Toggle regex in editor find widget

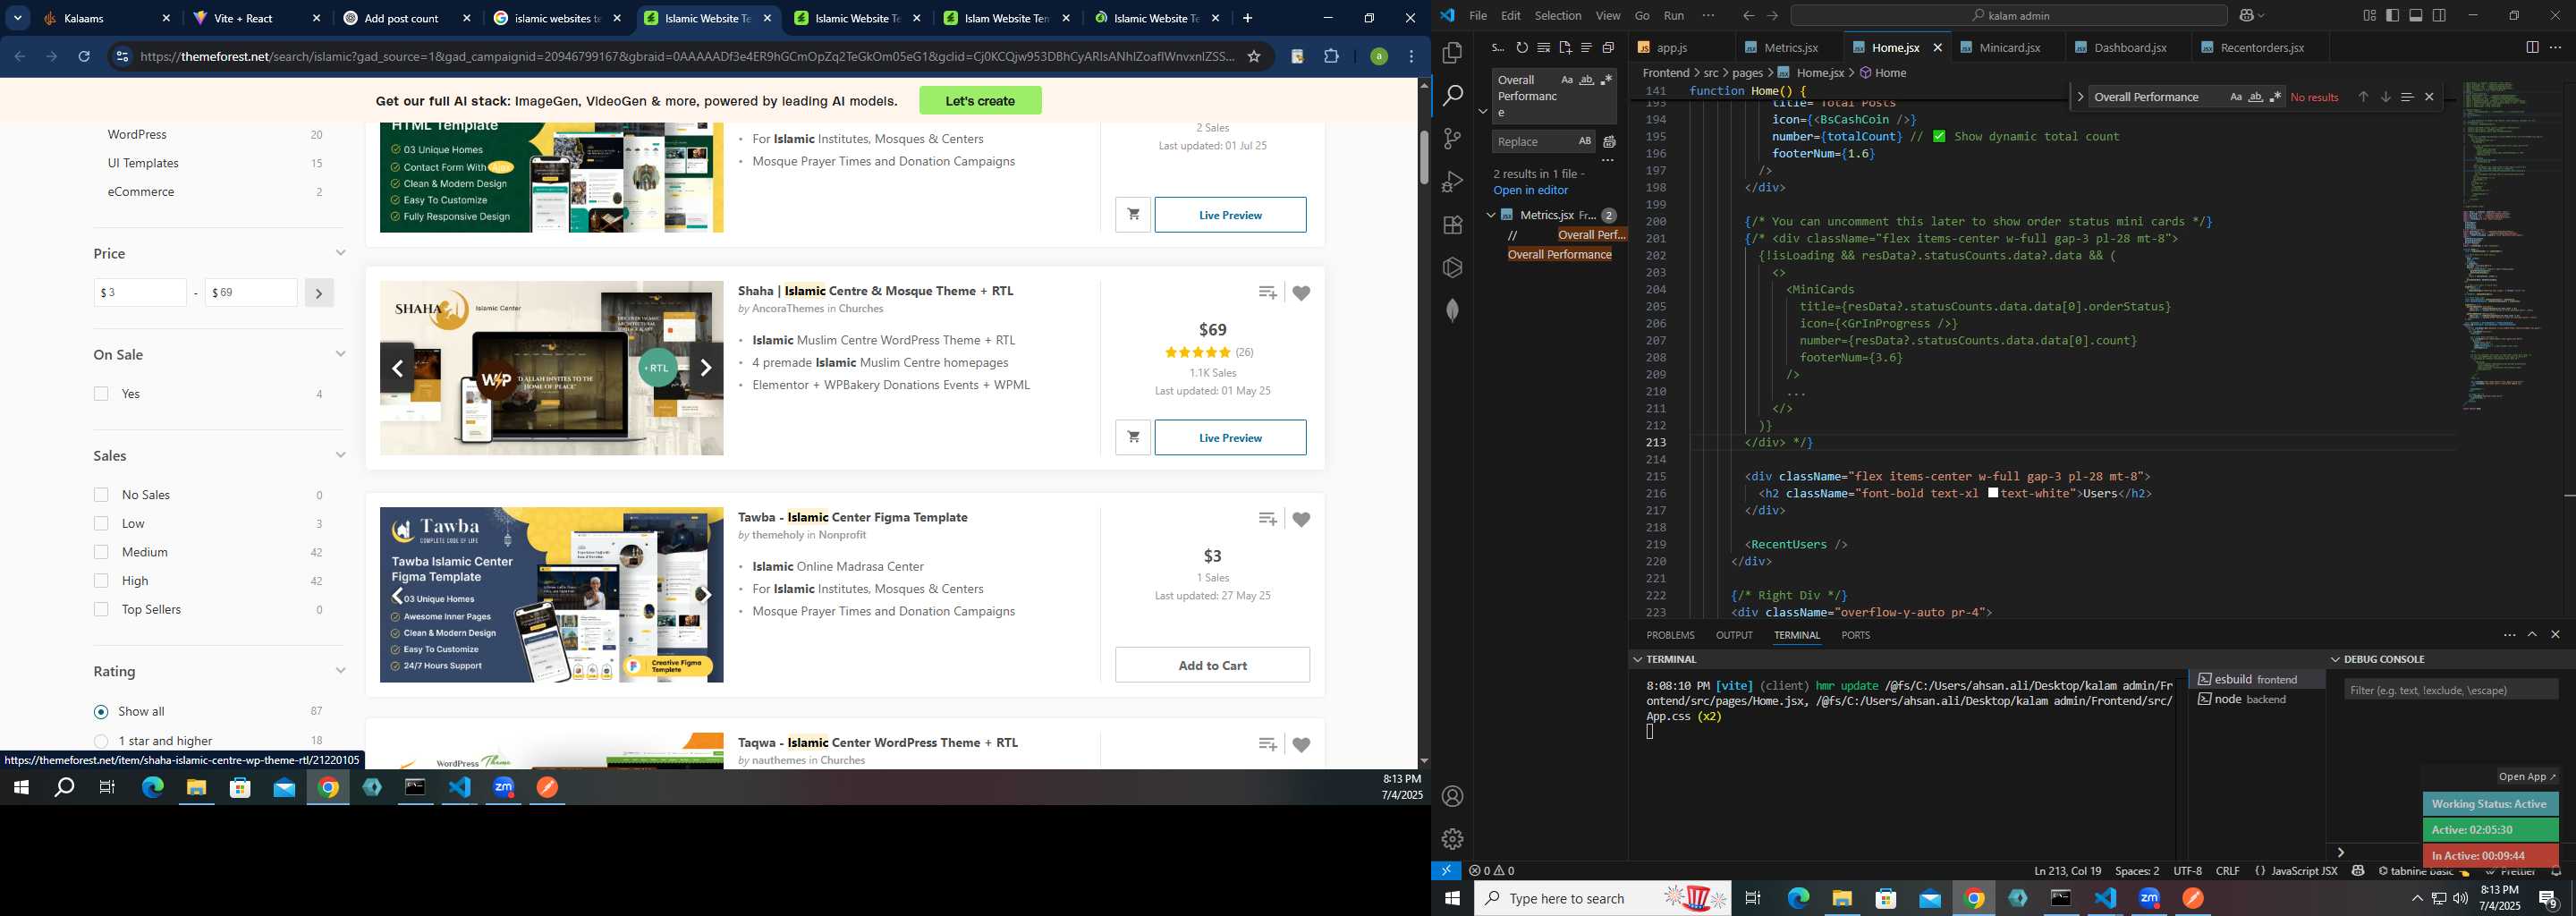point(2275,97)
